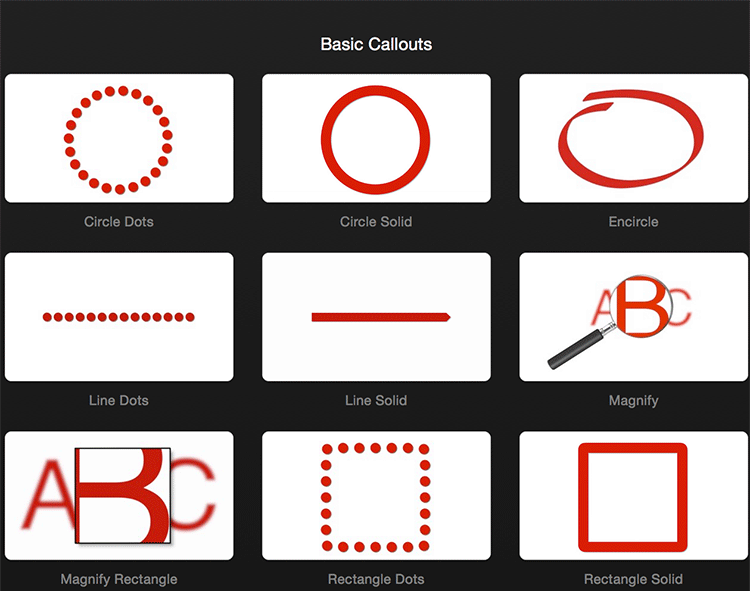The width and height of the screenshot is (750, 591).
Task: Click the Magnify caption text
Action: (633, 401)
